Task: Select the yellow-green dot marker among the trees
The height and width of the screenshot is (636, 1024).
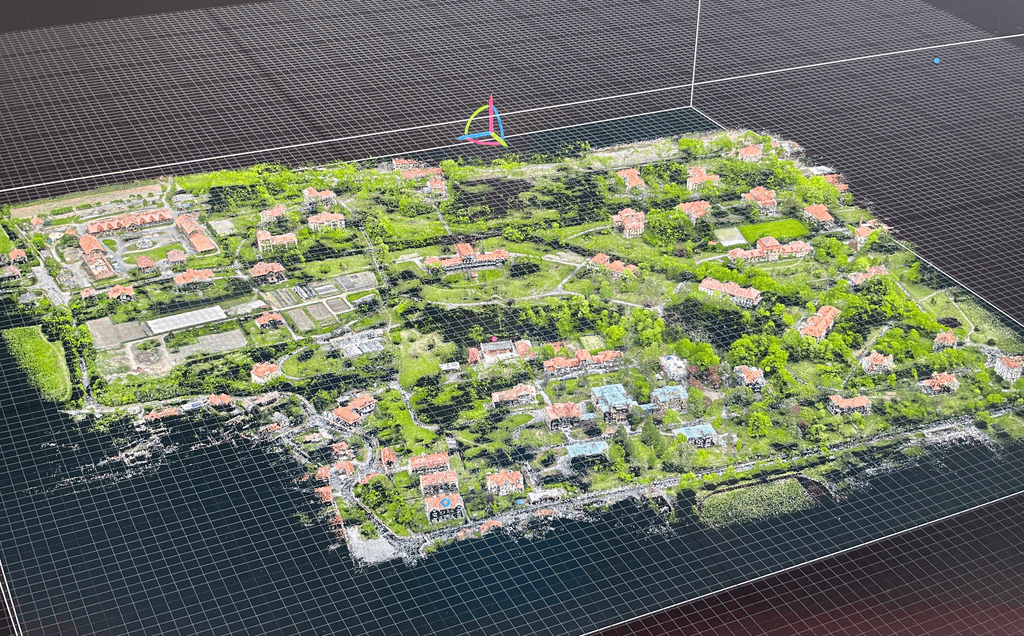Action: pos(767,369)
